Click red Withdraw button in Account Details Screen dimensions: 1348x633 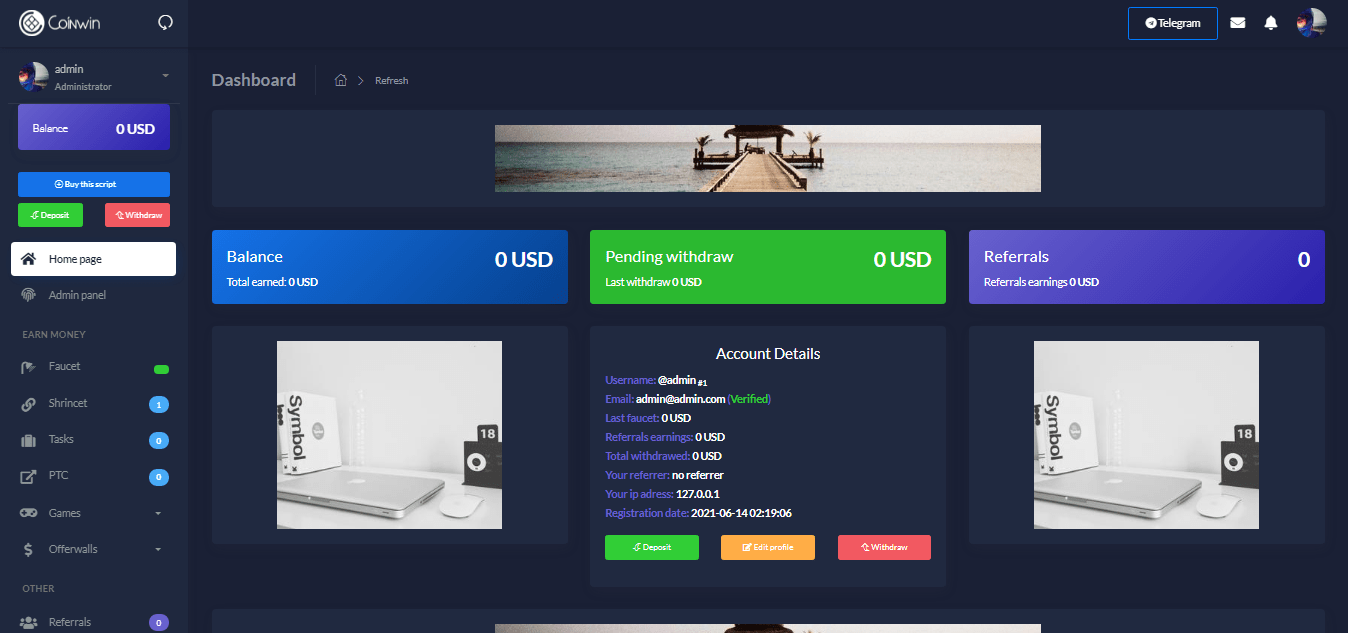[884, 547]
